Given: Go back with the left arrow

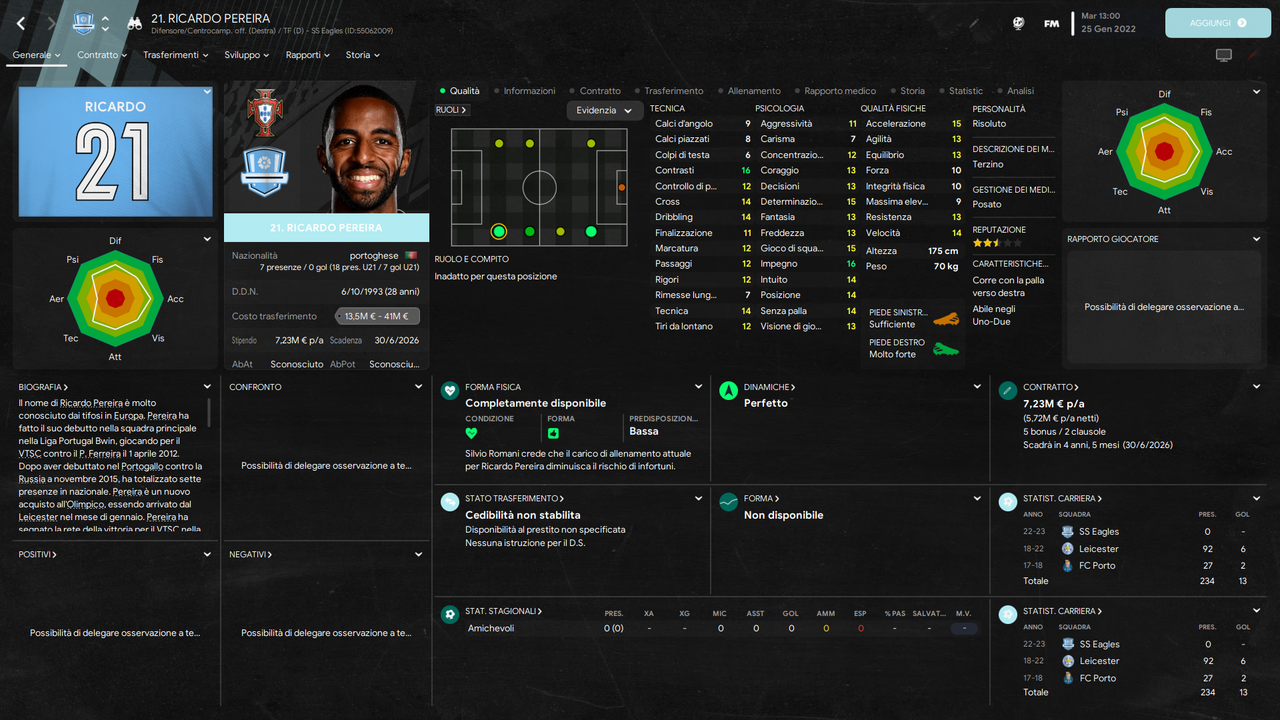Looking at the screenshot, I should coord(21,23).
